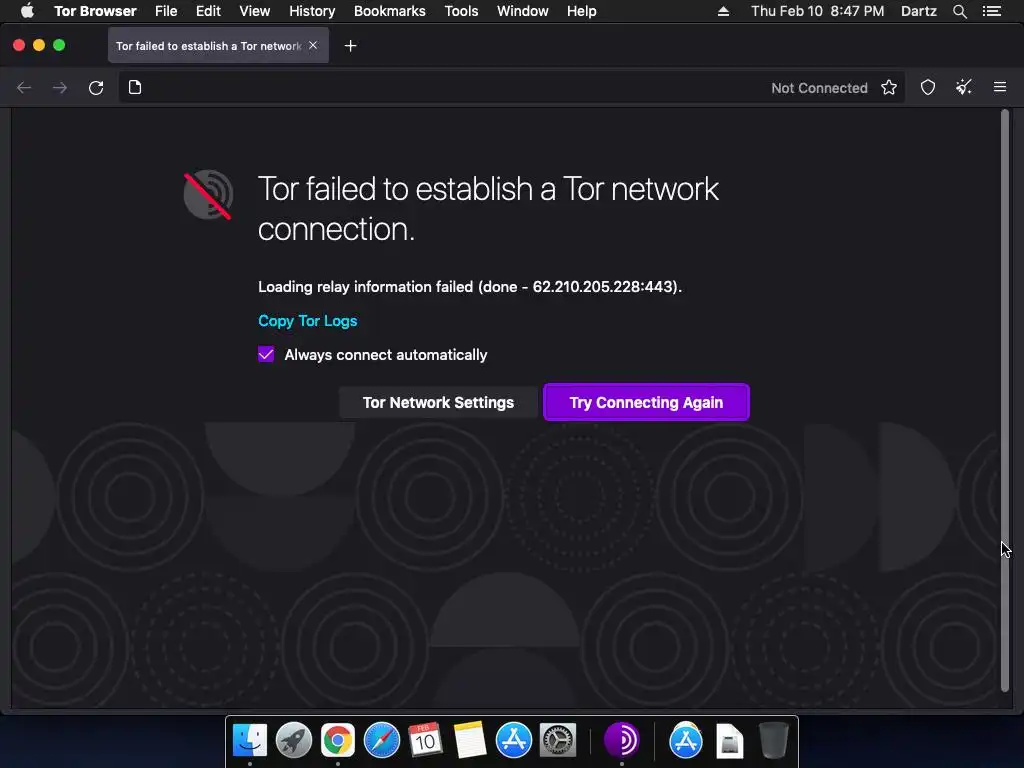1024x768 pixels.
Task: Open Finder from the Dock
Action: click(250, 740)
